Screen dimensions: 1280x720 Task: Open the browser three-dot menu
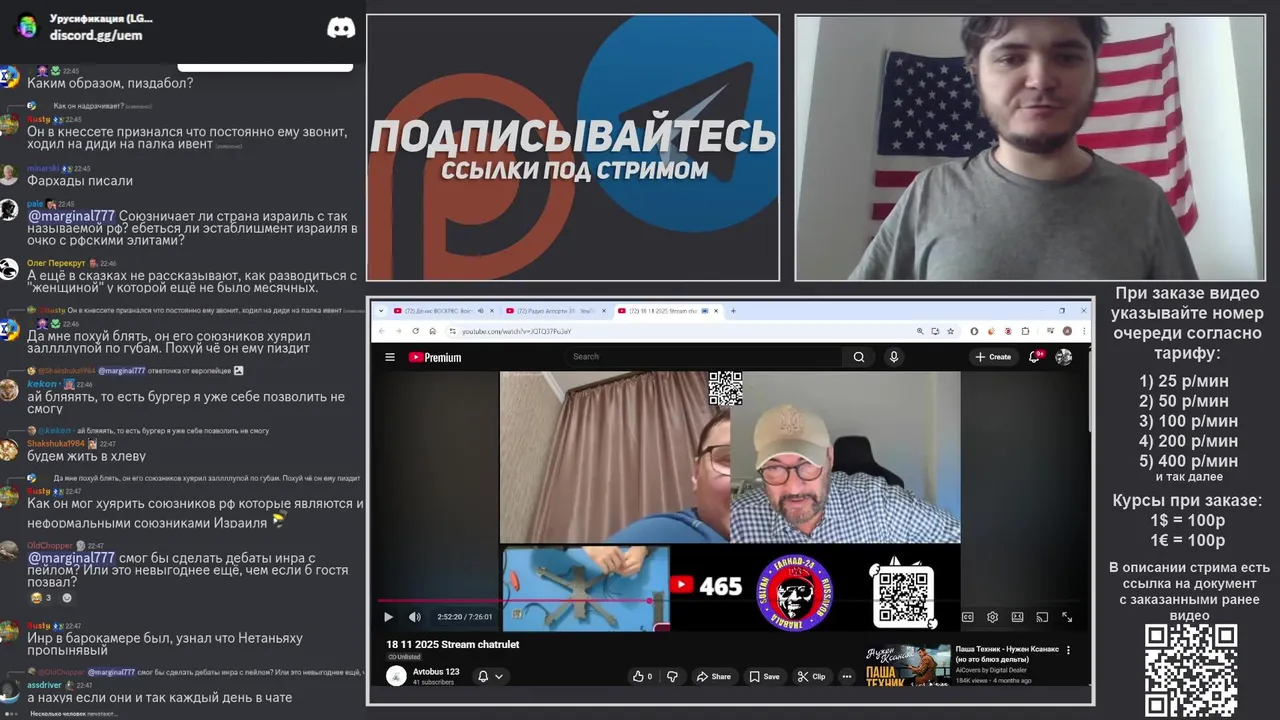click(1083, 331)
